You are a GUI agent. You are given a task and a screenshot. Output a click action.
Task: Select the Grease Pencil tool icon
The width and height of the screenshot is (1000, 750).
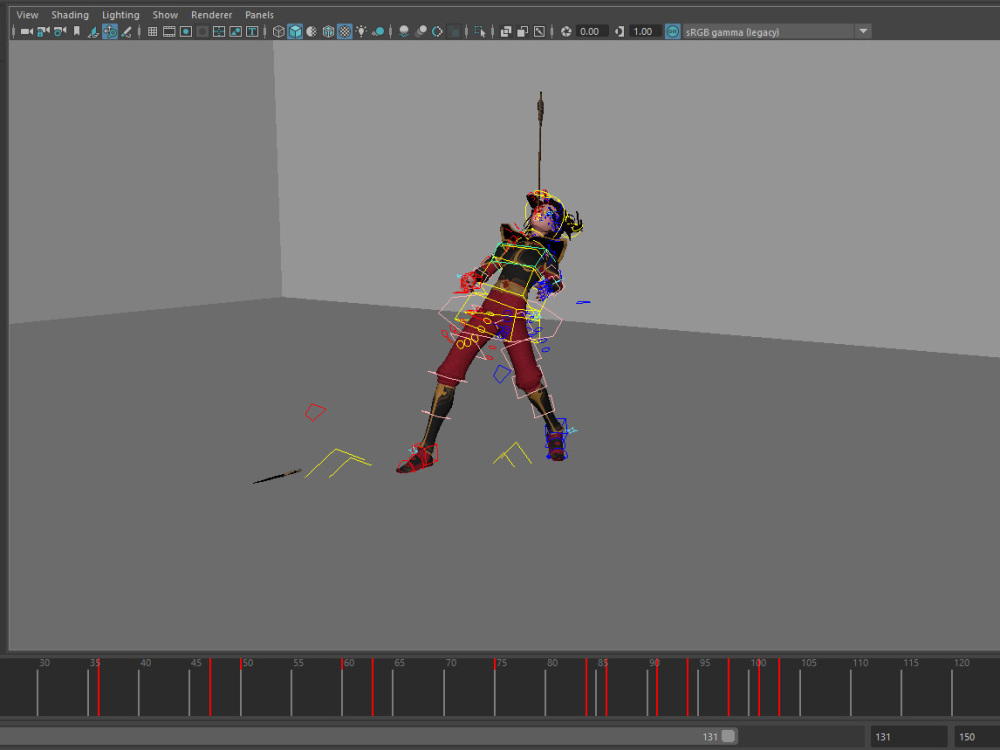[126, 31]
